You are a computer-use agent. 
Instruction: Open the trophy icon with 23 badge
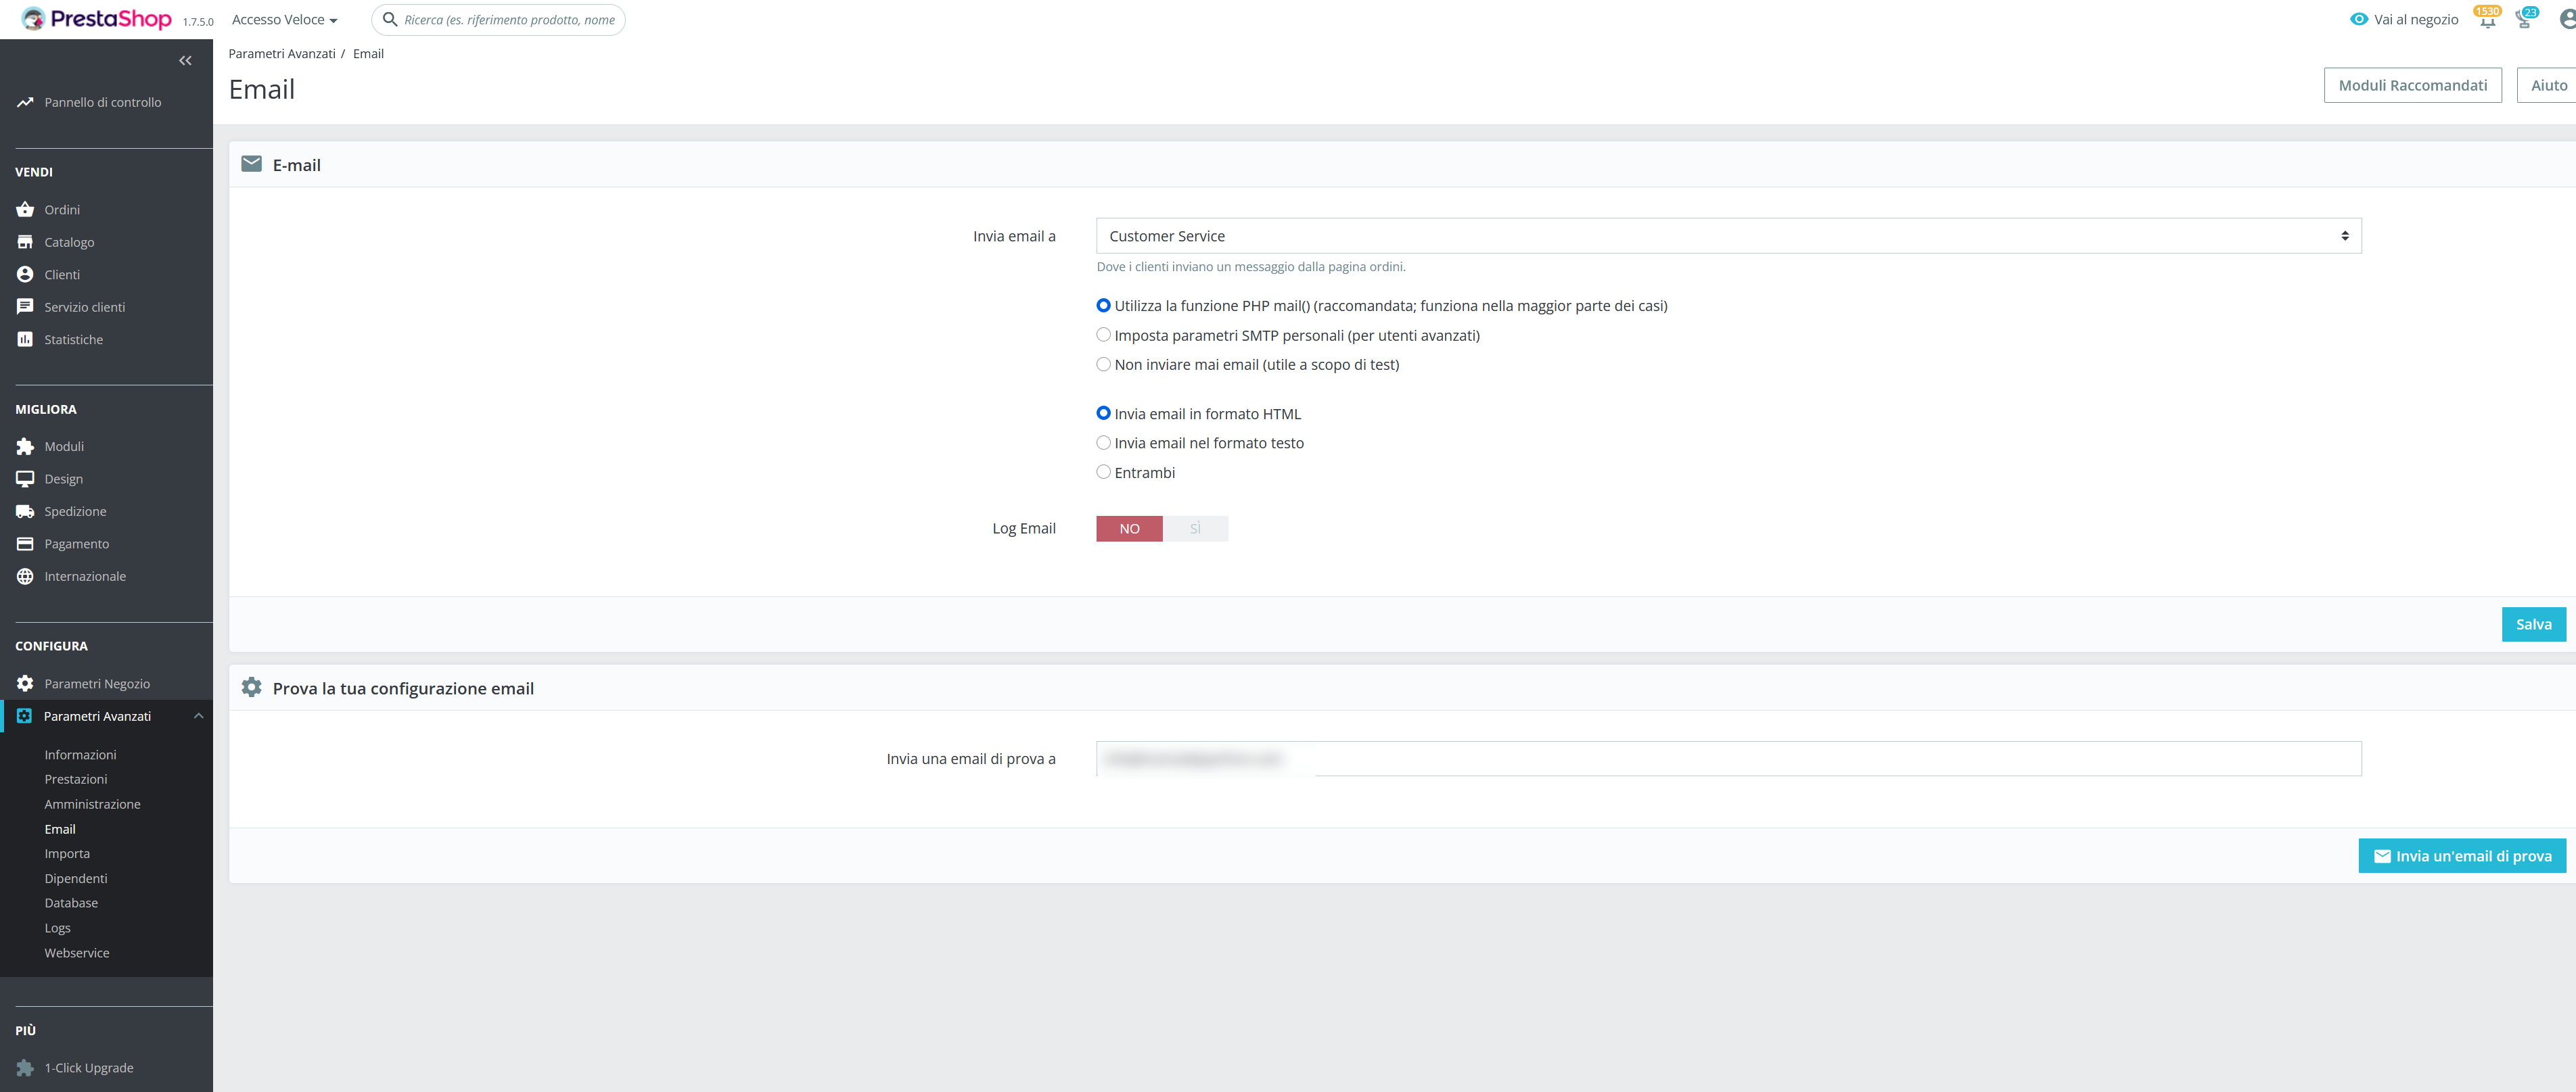click(x=2525, y=18)
